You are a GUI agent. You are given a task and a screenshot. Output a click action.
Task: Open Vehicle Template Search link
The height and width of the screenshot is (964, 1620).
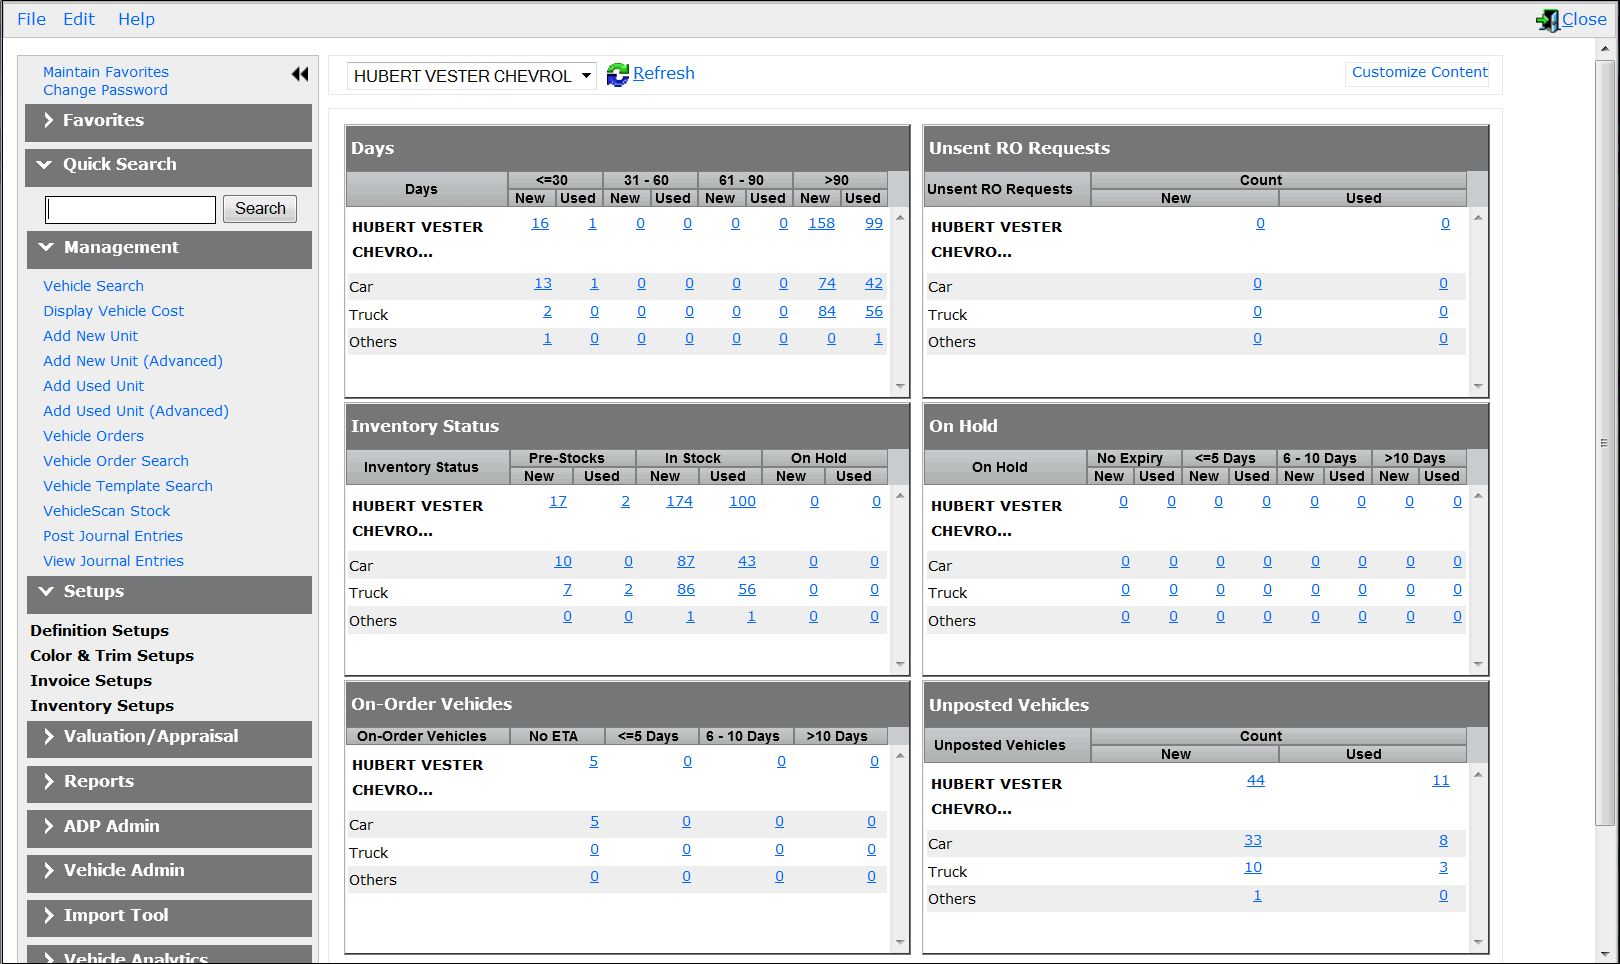pyautogui.click(x=127, y=486)
